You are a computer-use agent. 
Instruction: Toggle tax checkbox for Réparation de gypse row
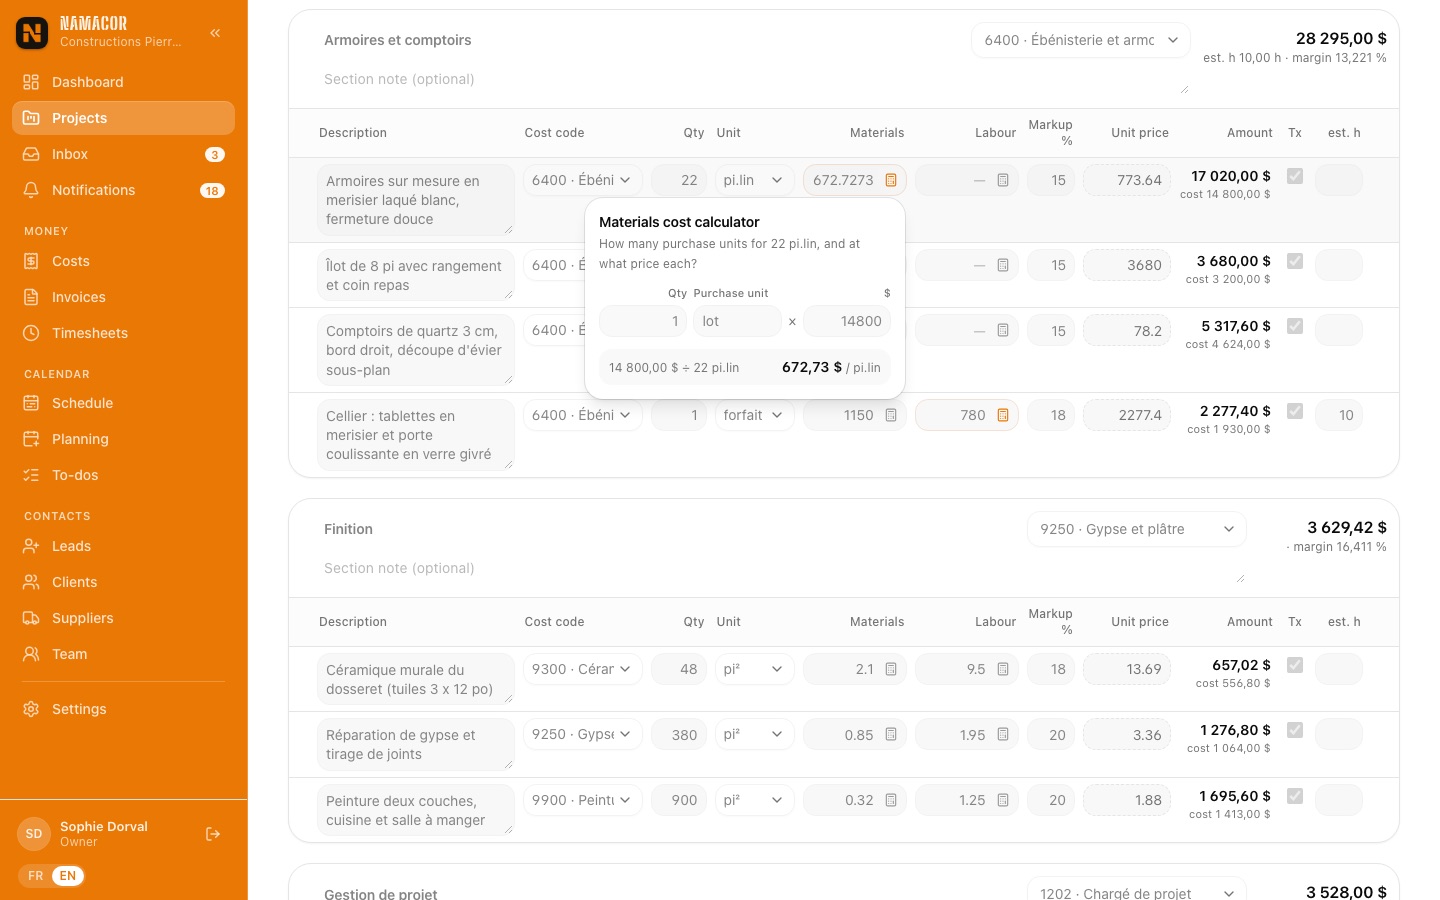click(1295, 730)
